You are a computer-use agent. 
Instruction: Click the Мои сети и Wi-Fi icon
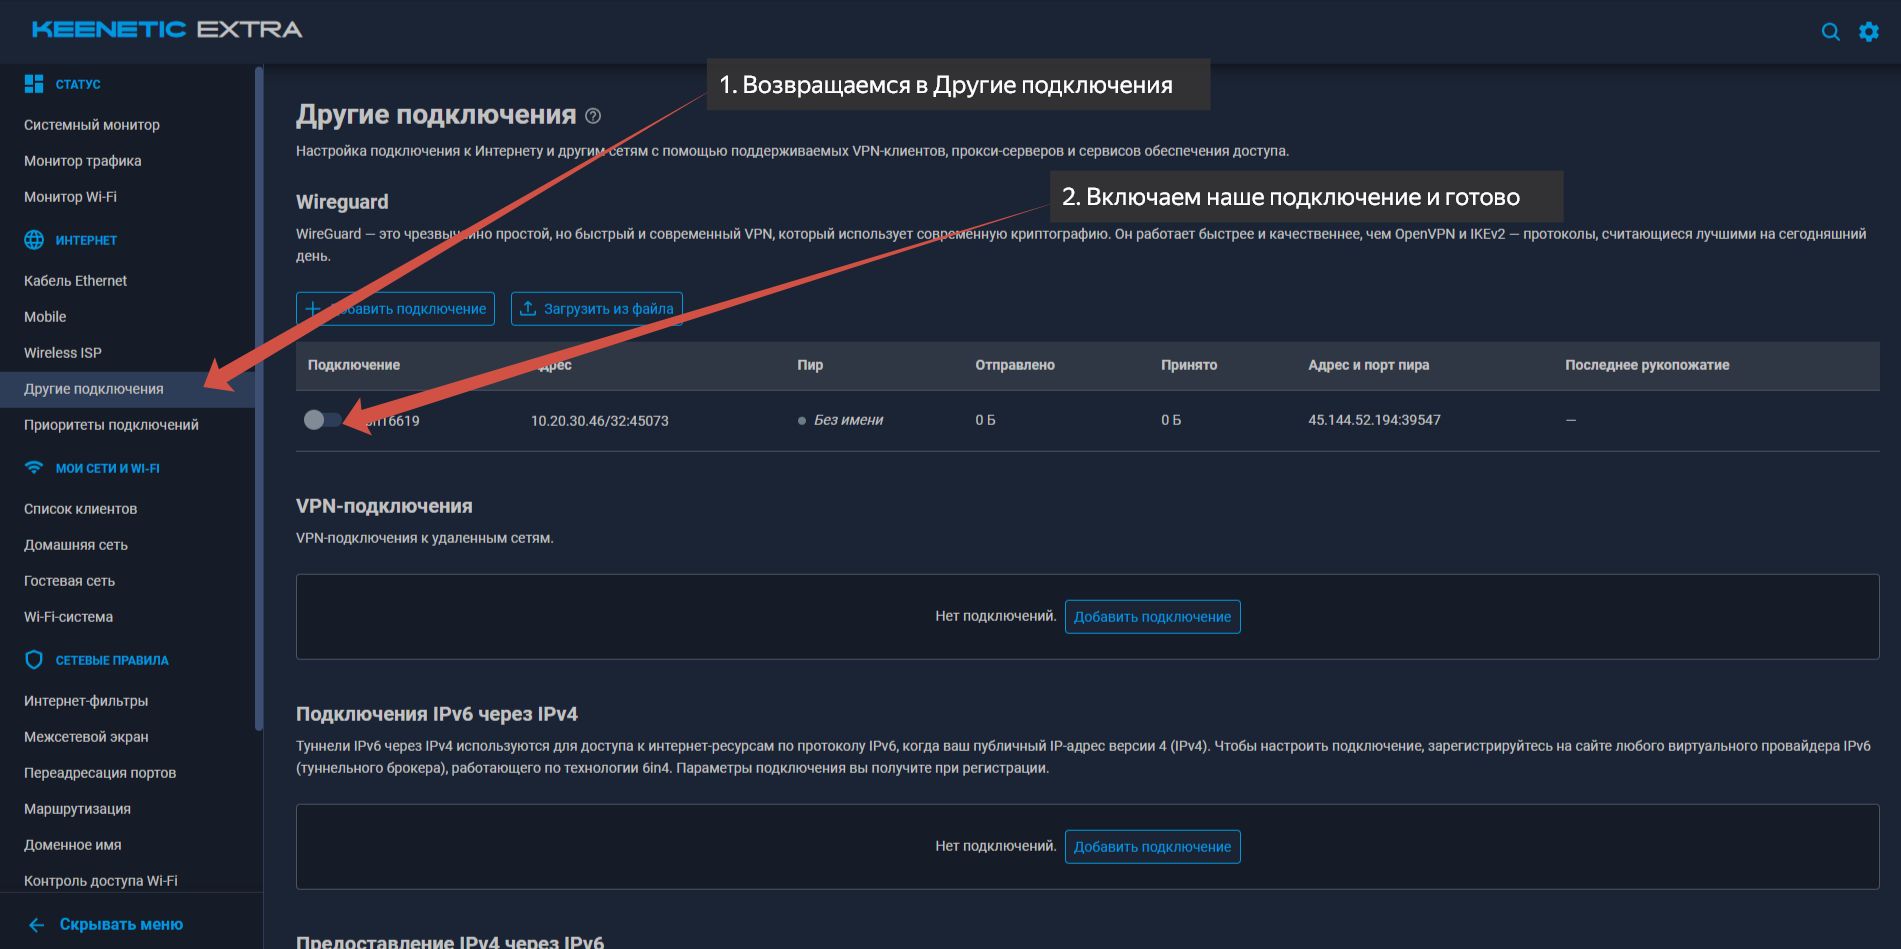pyautogui.click(x=34, y=468)
